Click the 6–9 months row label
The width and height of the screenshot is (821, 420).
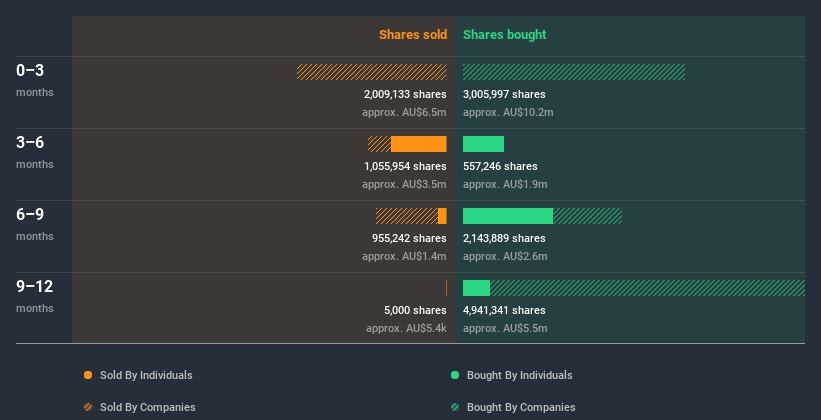click(x=35, y=224)
